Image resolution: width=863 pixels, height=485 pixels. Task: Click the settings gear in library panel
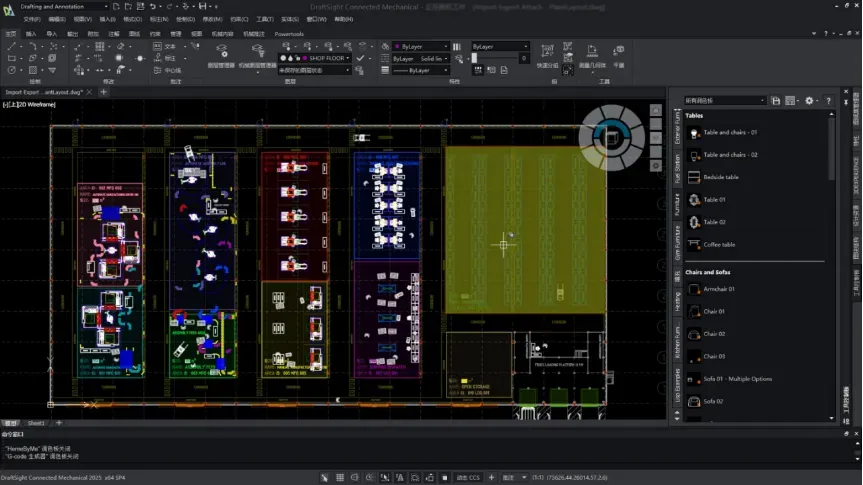809,101
